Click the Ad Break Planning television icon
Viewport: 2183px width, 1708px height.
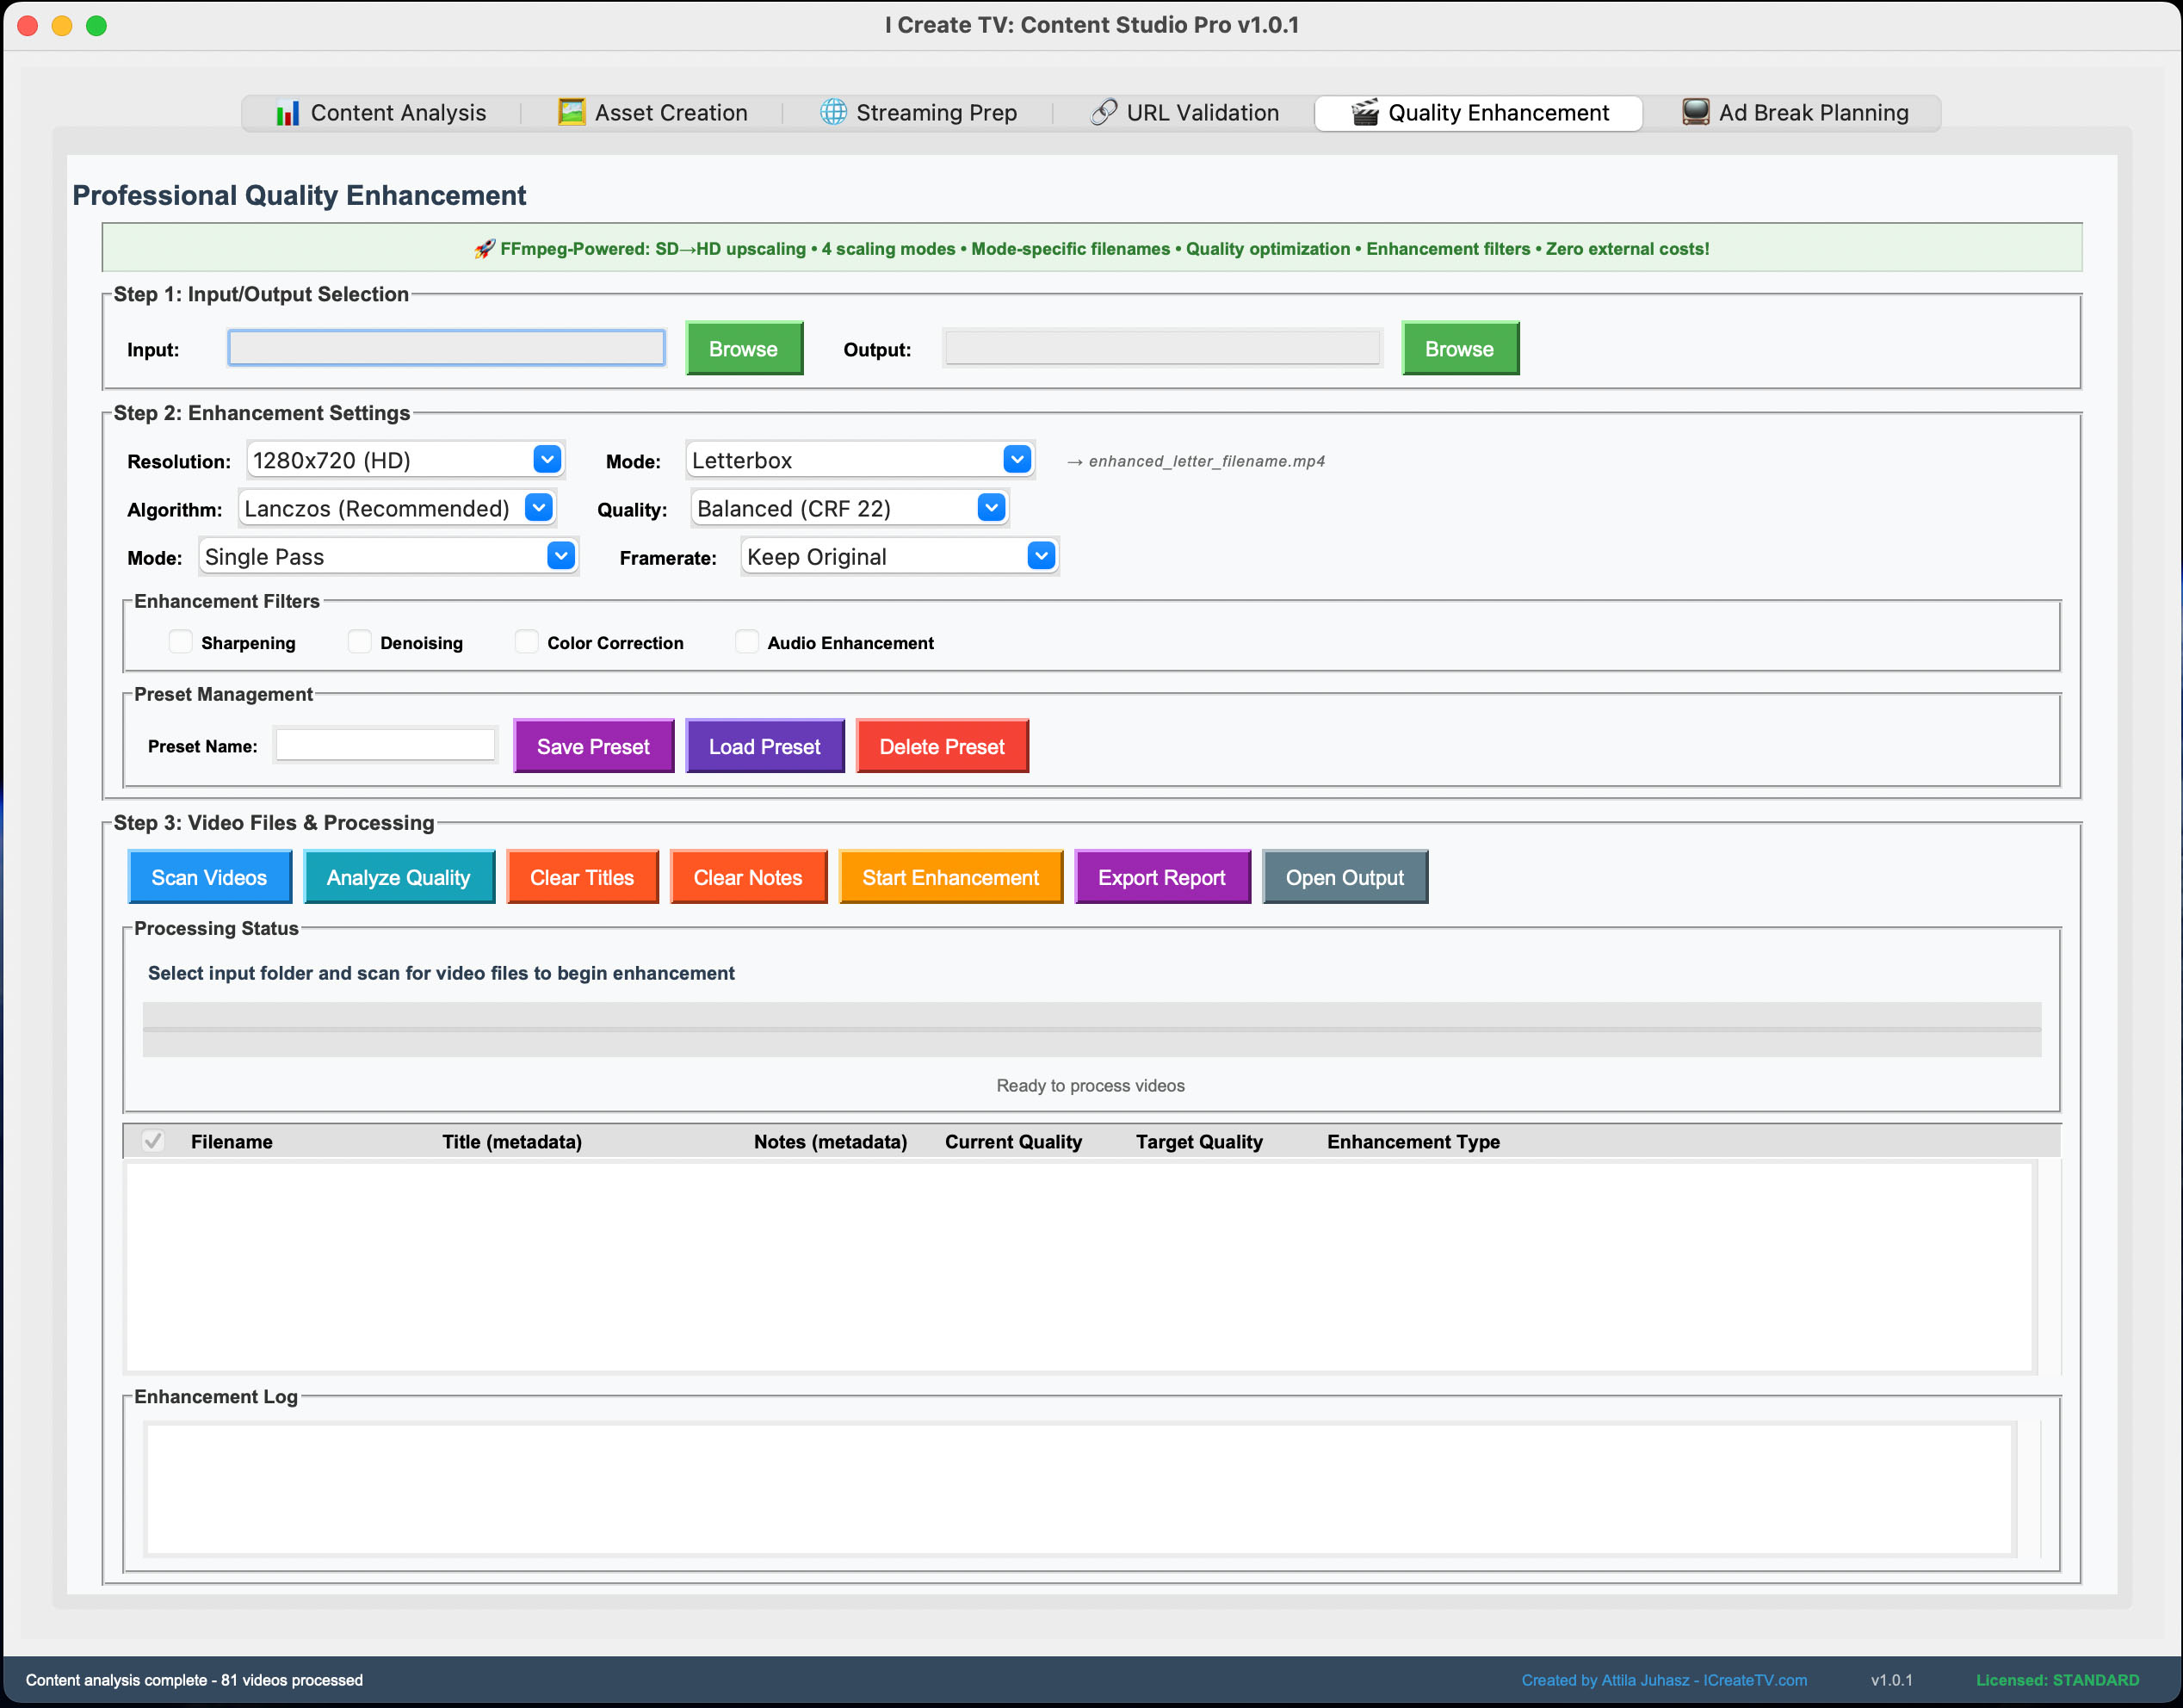1695,112
